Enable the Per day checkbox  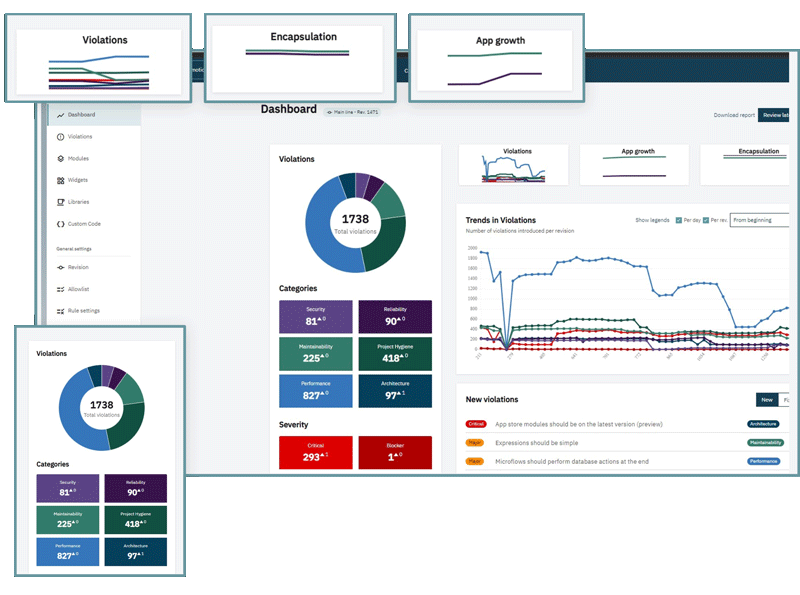678,219
